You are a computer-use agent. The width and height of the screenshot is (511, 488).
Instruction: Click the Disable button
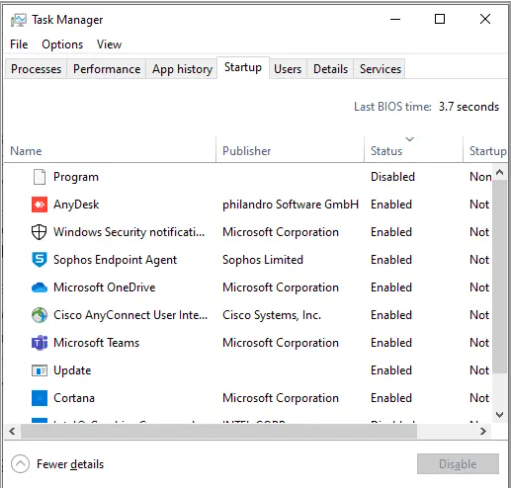click(458, 464)
